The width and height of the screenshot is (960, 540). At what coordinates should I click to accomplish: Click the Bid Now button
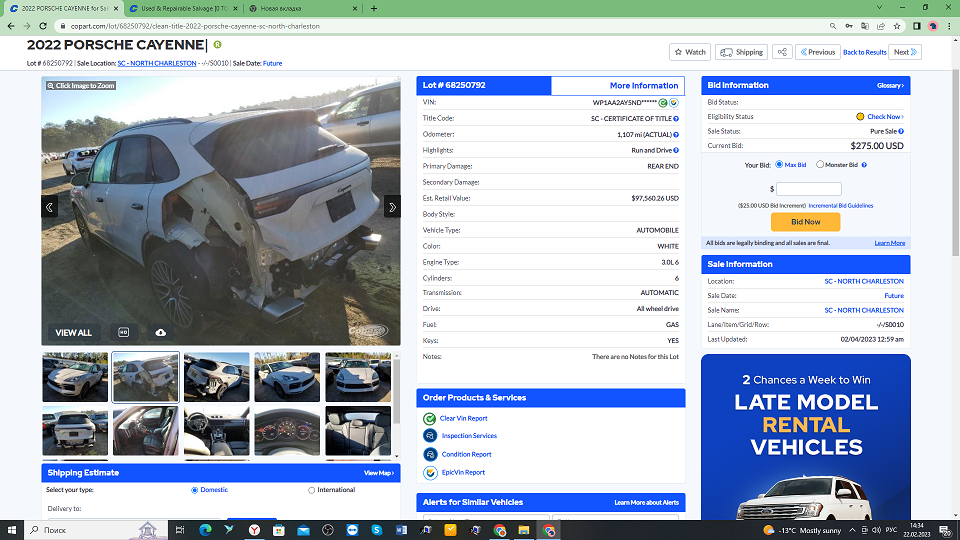pyautogui.click(x=806, y=222)
